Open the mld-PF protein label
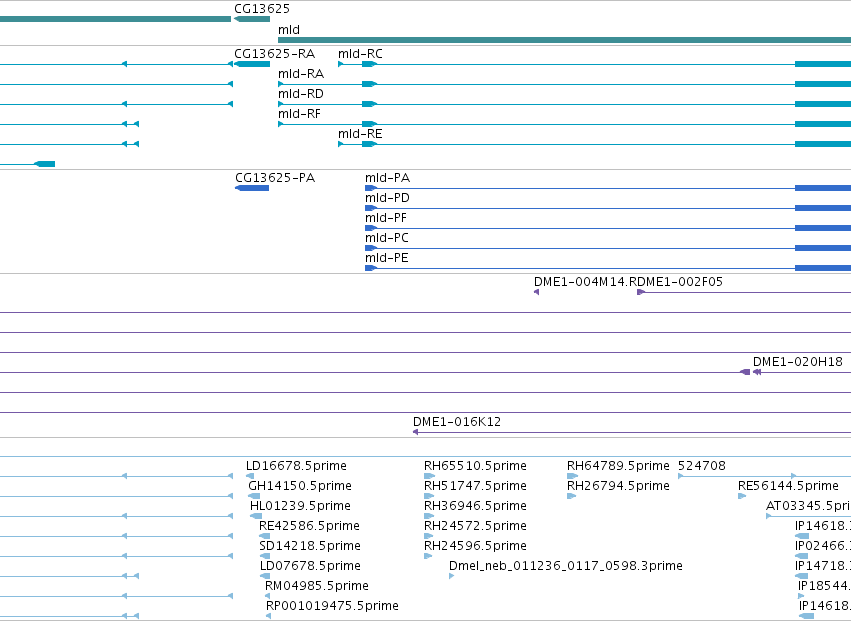The width and height of the screenshot is (851, 621). point(385,218)
